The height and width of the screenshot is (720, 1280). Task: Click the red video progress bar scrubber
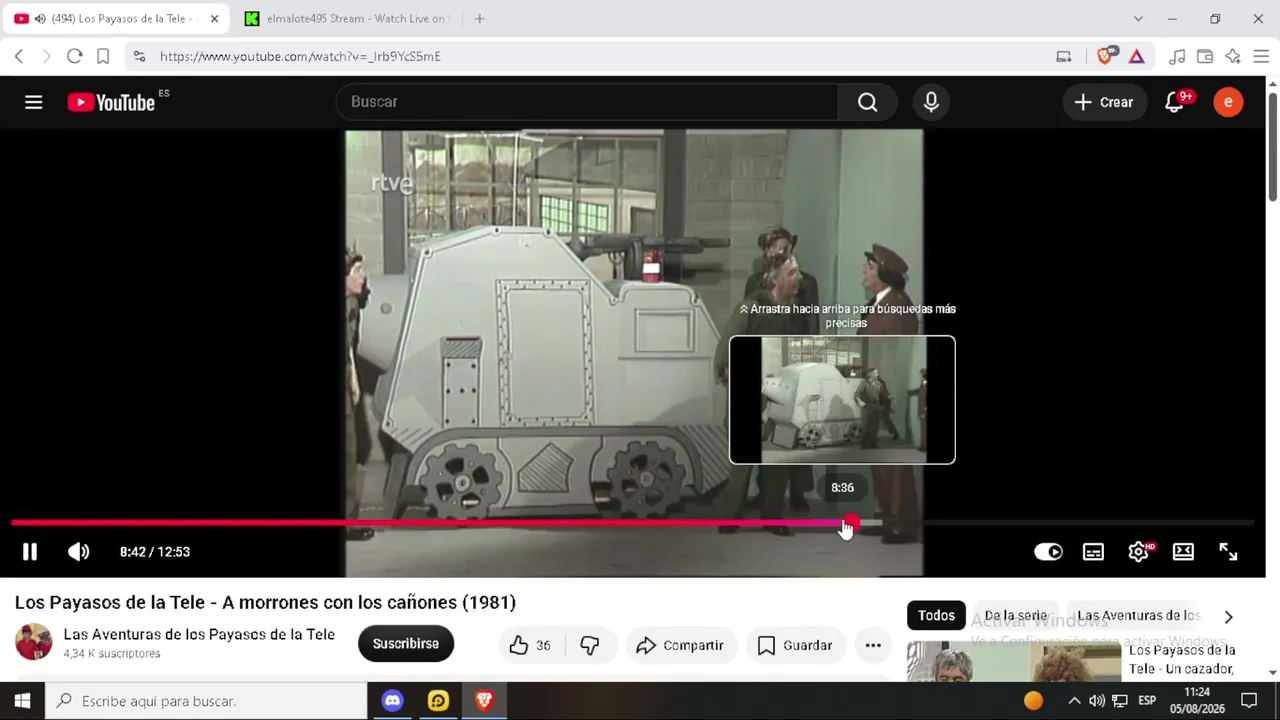(849, 523)
